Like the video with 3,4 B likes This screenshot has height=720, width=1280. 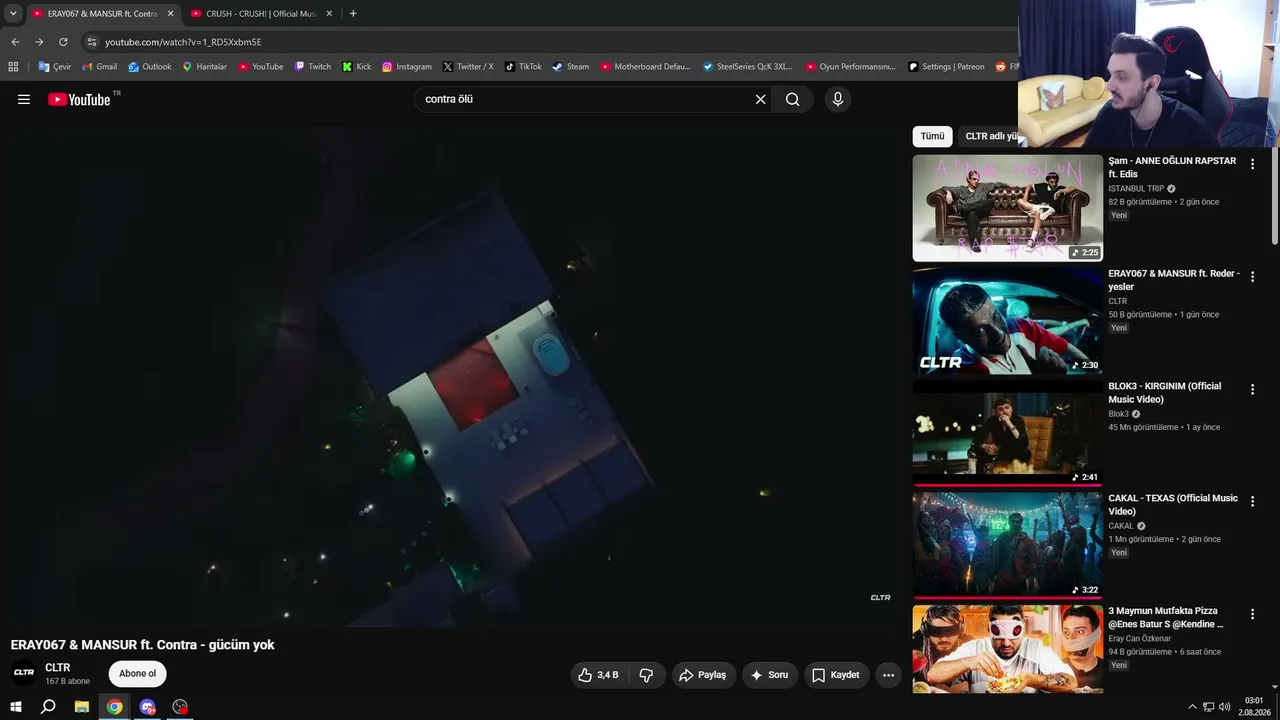[599, 675]
